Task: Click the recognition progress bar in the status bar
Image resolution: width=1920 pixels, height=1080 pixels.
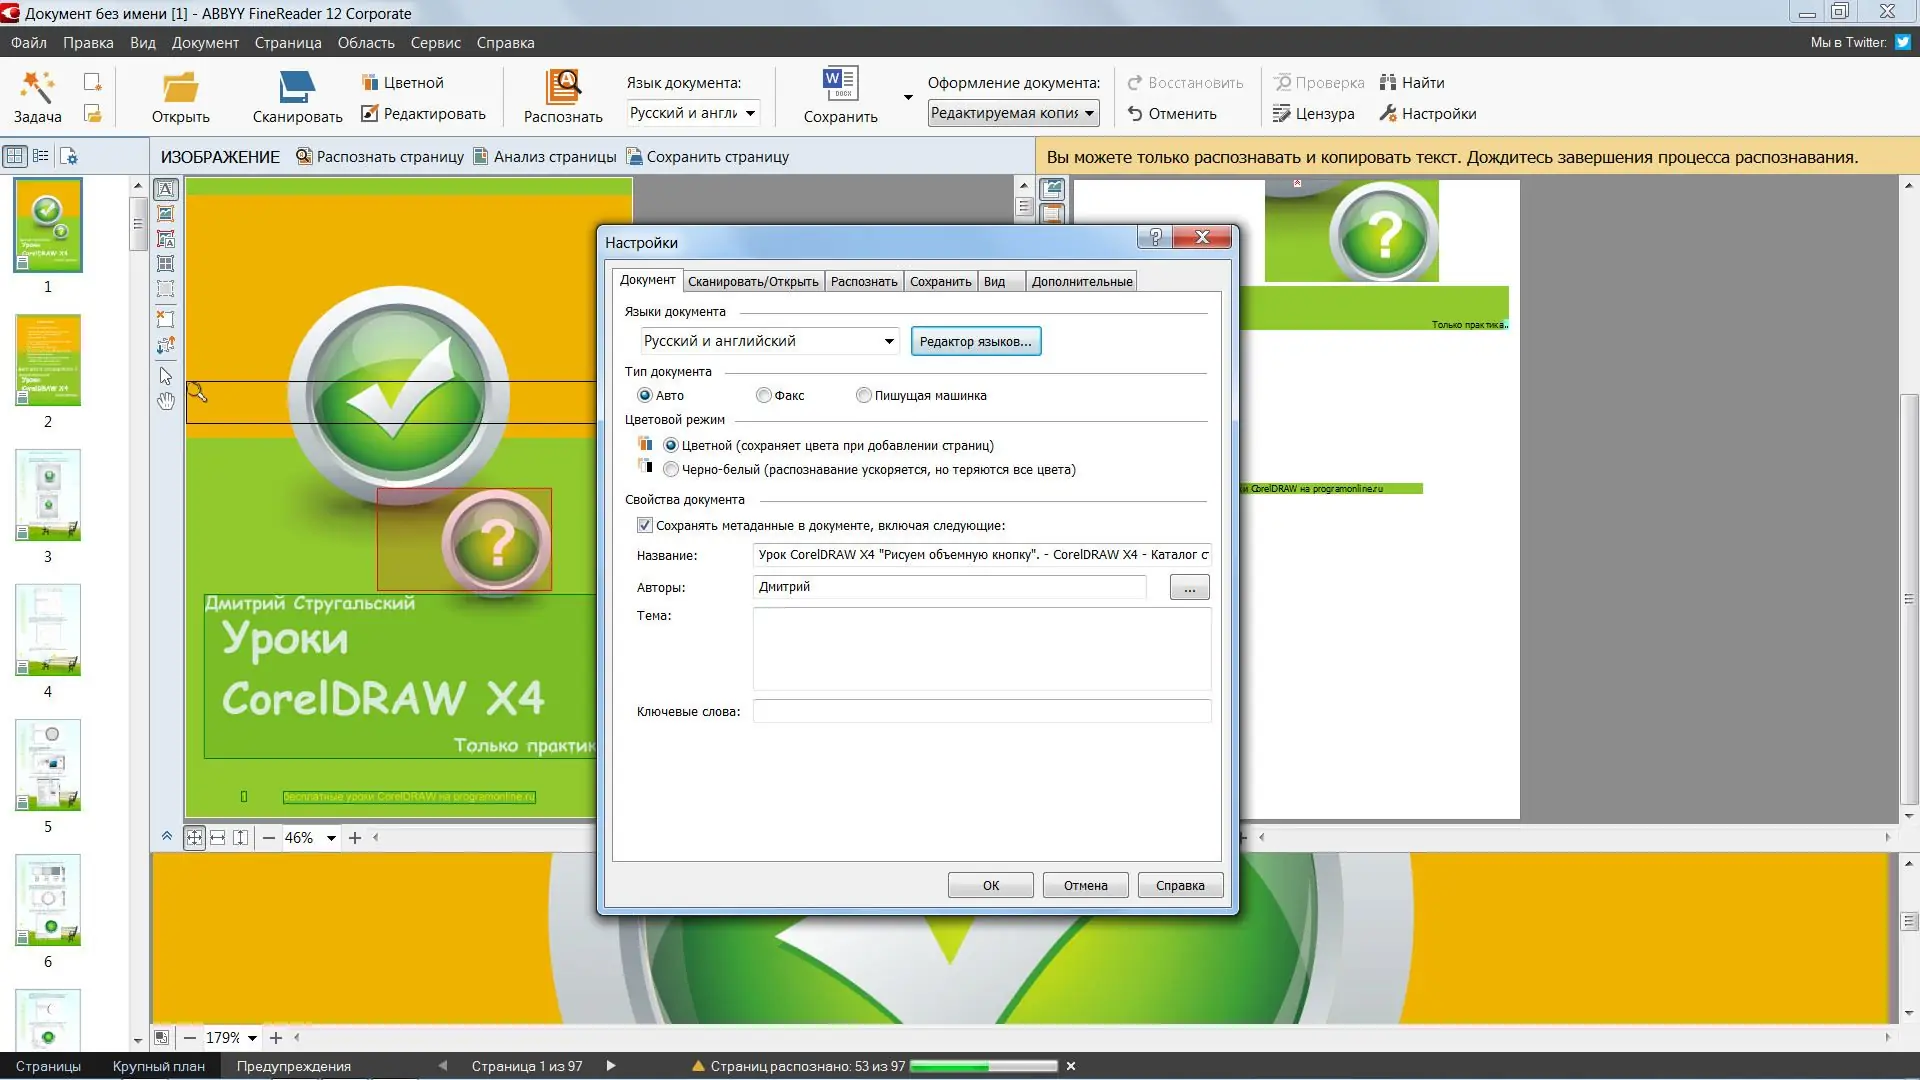Action: coord(983,1067)
